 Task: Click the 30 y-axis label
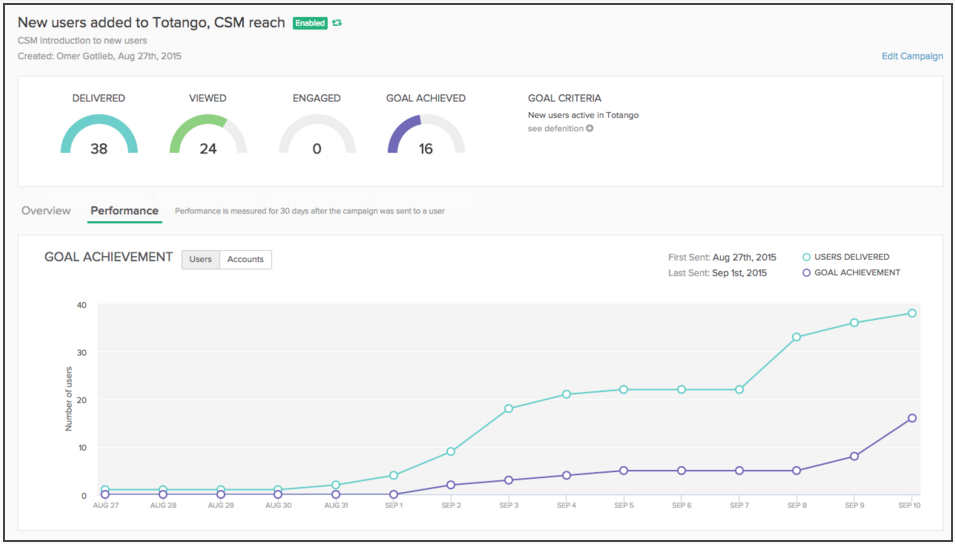click(x=82, y=352)
